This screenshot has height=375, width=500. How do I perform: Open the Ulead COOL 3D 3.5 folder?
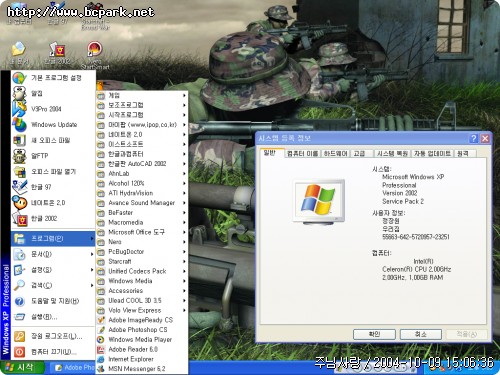[142, 300]
